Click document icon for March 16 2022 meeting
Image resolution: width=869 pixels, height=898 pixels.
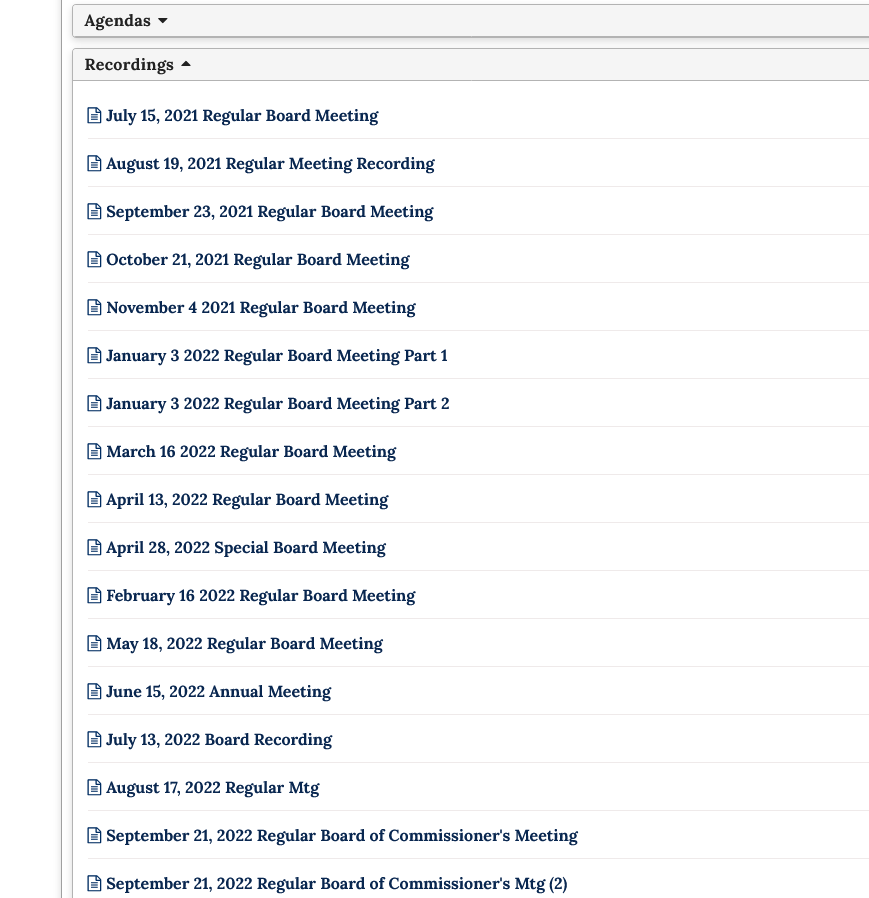pos(94,452)
